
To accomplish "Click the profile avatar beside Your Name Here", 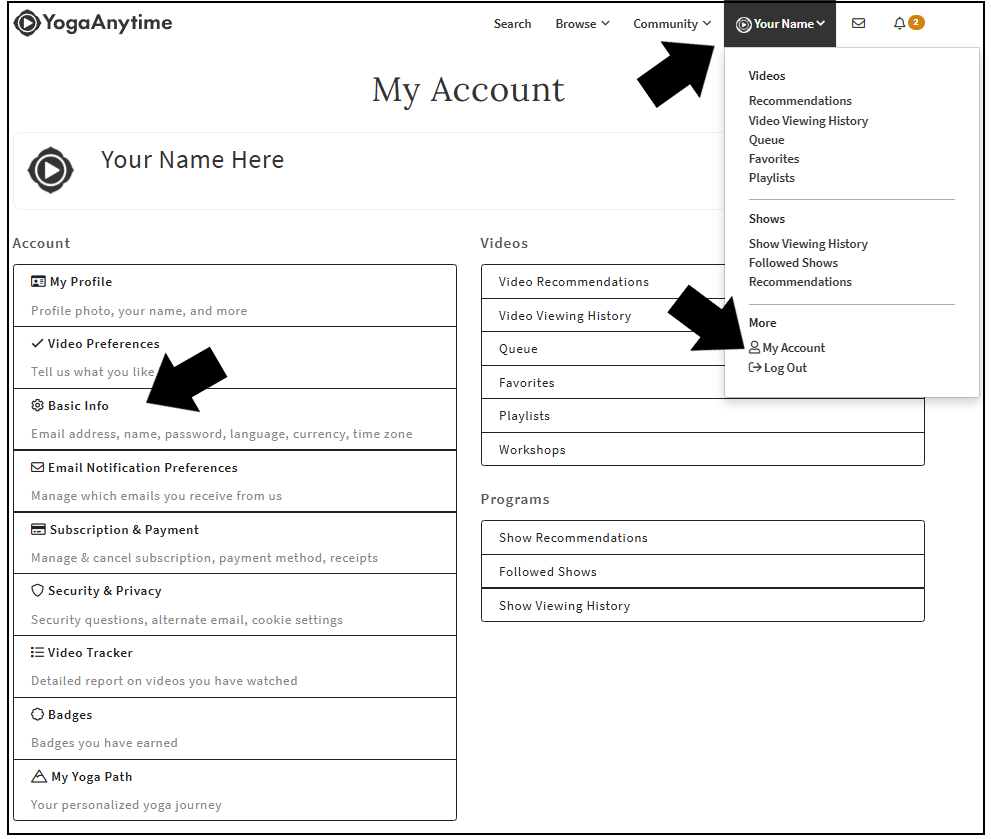I will (51, 170).
